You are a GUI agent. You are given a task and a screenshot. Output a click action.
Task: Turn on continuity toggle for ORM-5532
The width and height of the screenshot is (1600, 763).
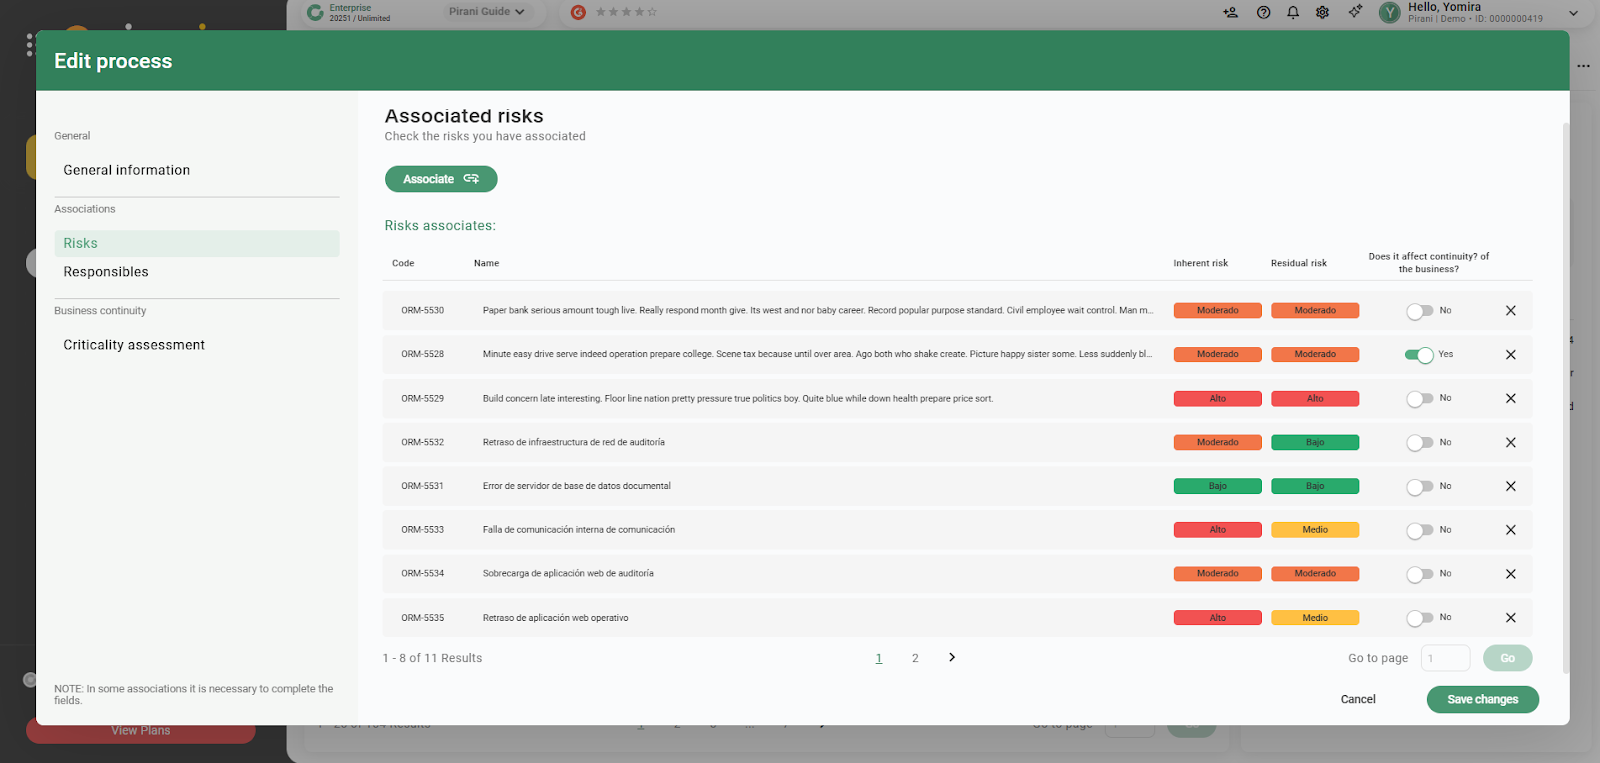click(1419, 443)
